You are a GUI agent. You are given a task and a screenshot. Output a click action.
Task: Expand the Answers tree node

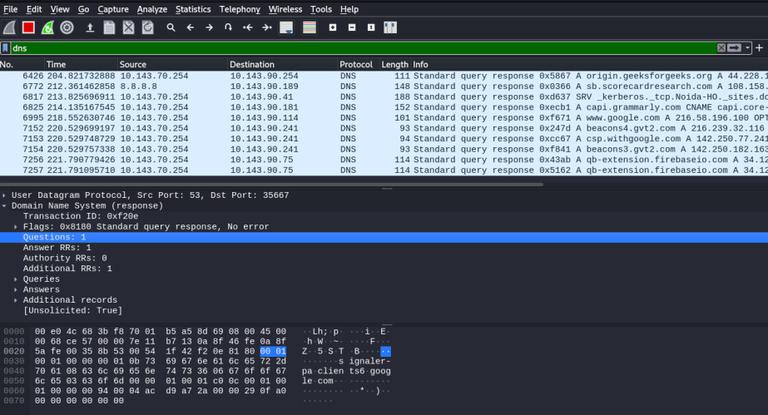(16, 290)
